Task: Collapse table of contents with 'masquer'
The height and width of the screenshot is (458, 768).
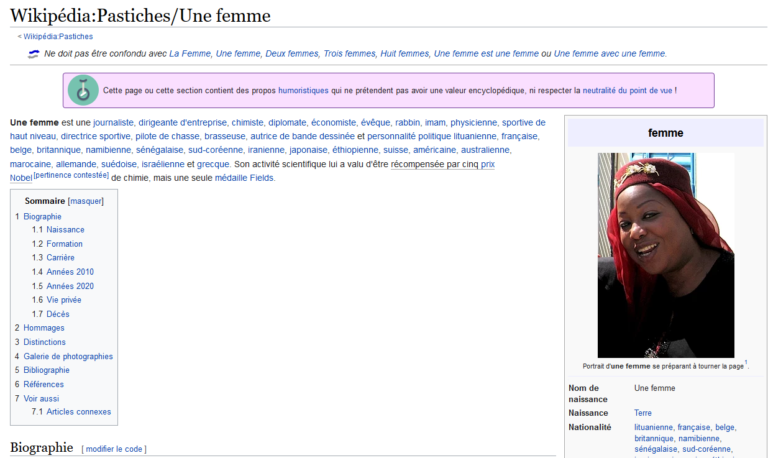Action: pos(86,201)
